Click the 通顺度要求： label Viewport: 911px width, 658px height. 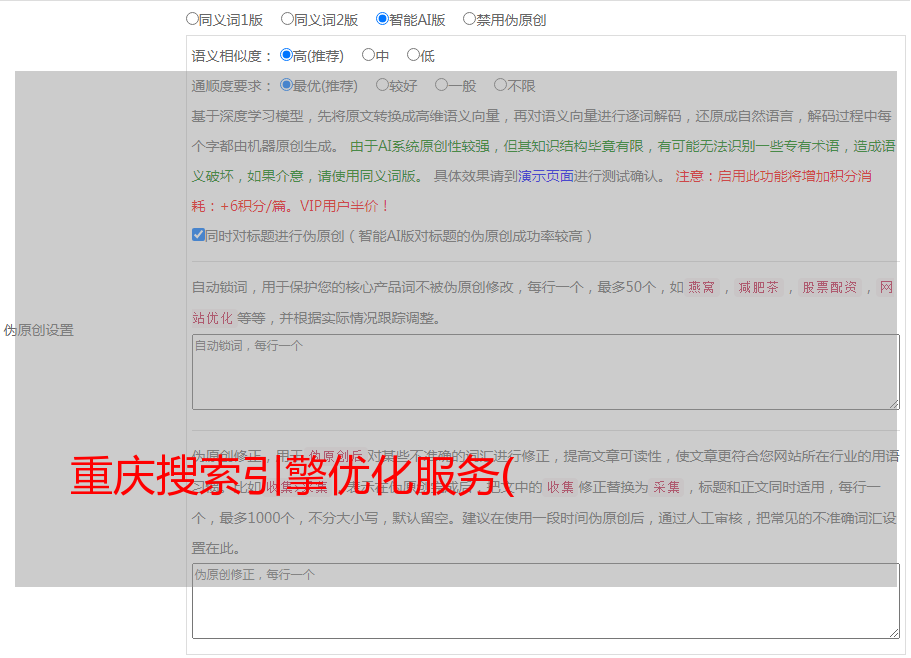click(232, 86)
